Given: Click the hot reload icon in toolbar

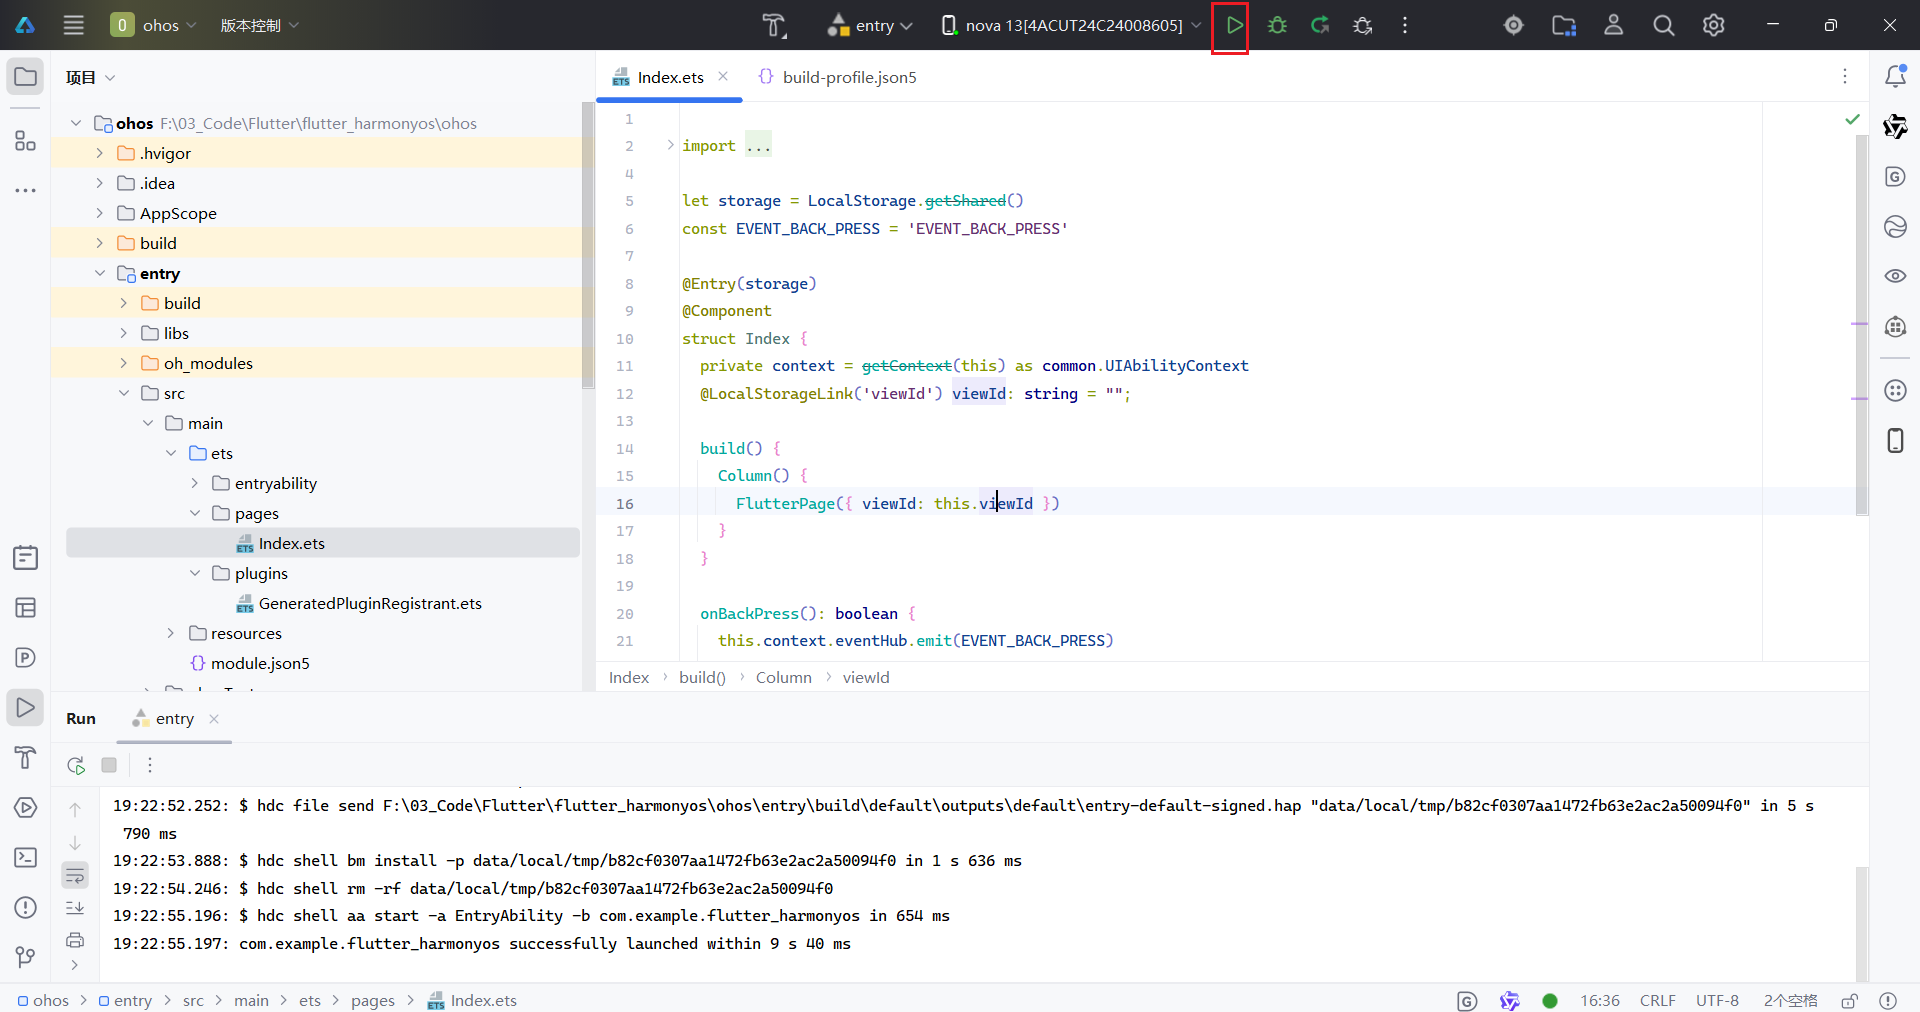Looking at the screenshot, I should (1320, 25).
